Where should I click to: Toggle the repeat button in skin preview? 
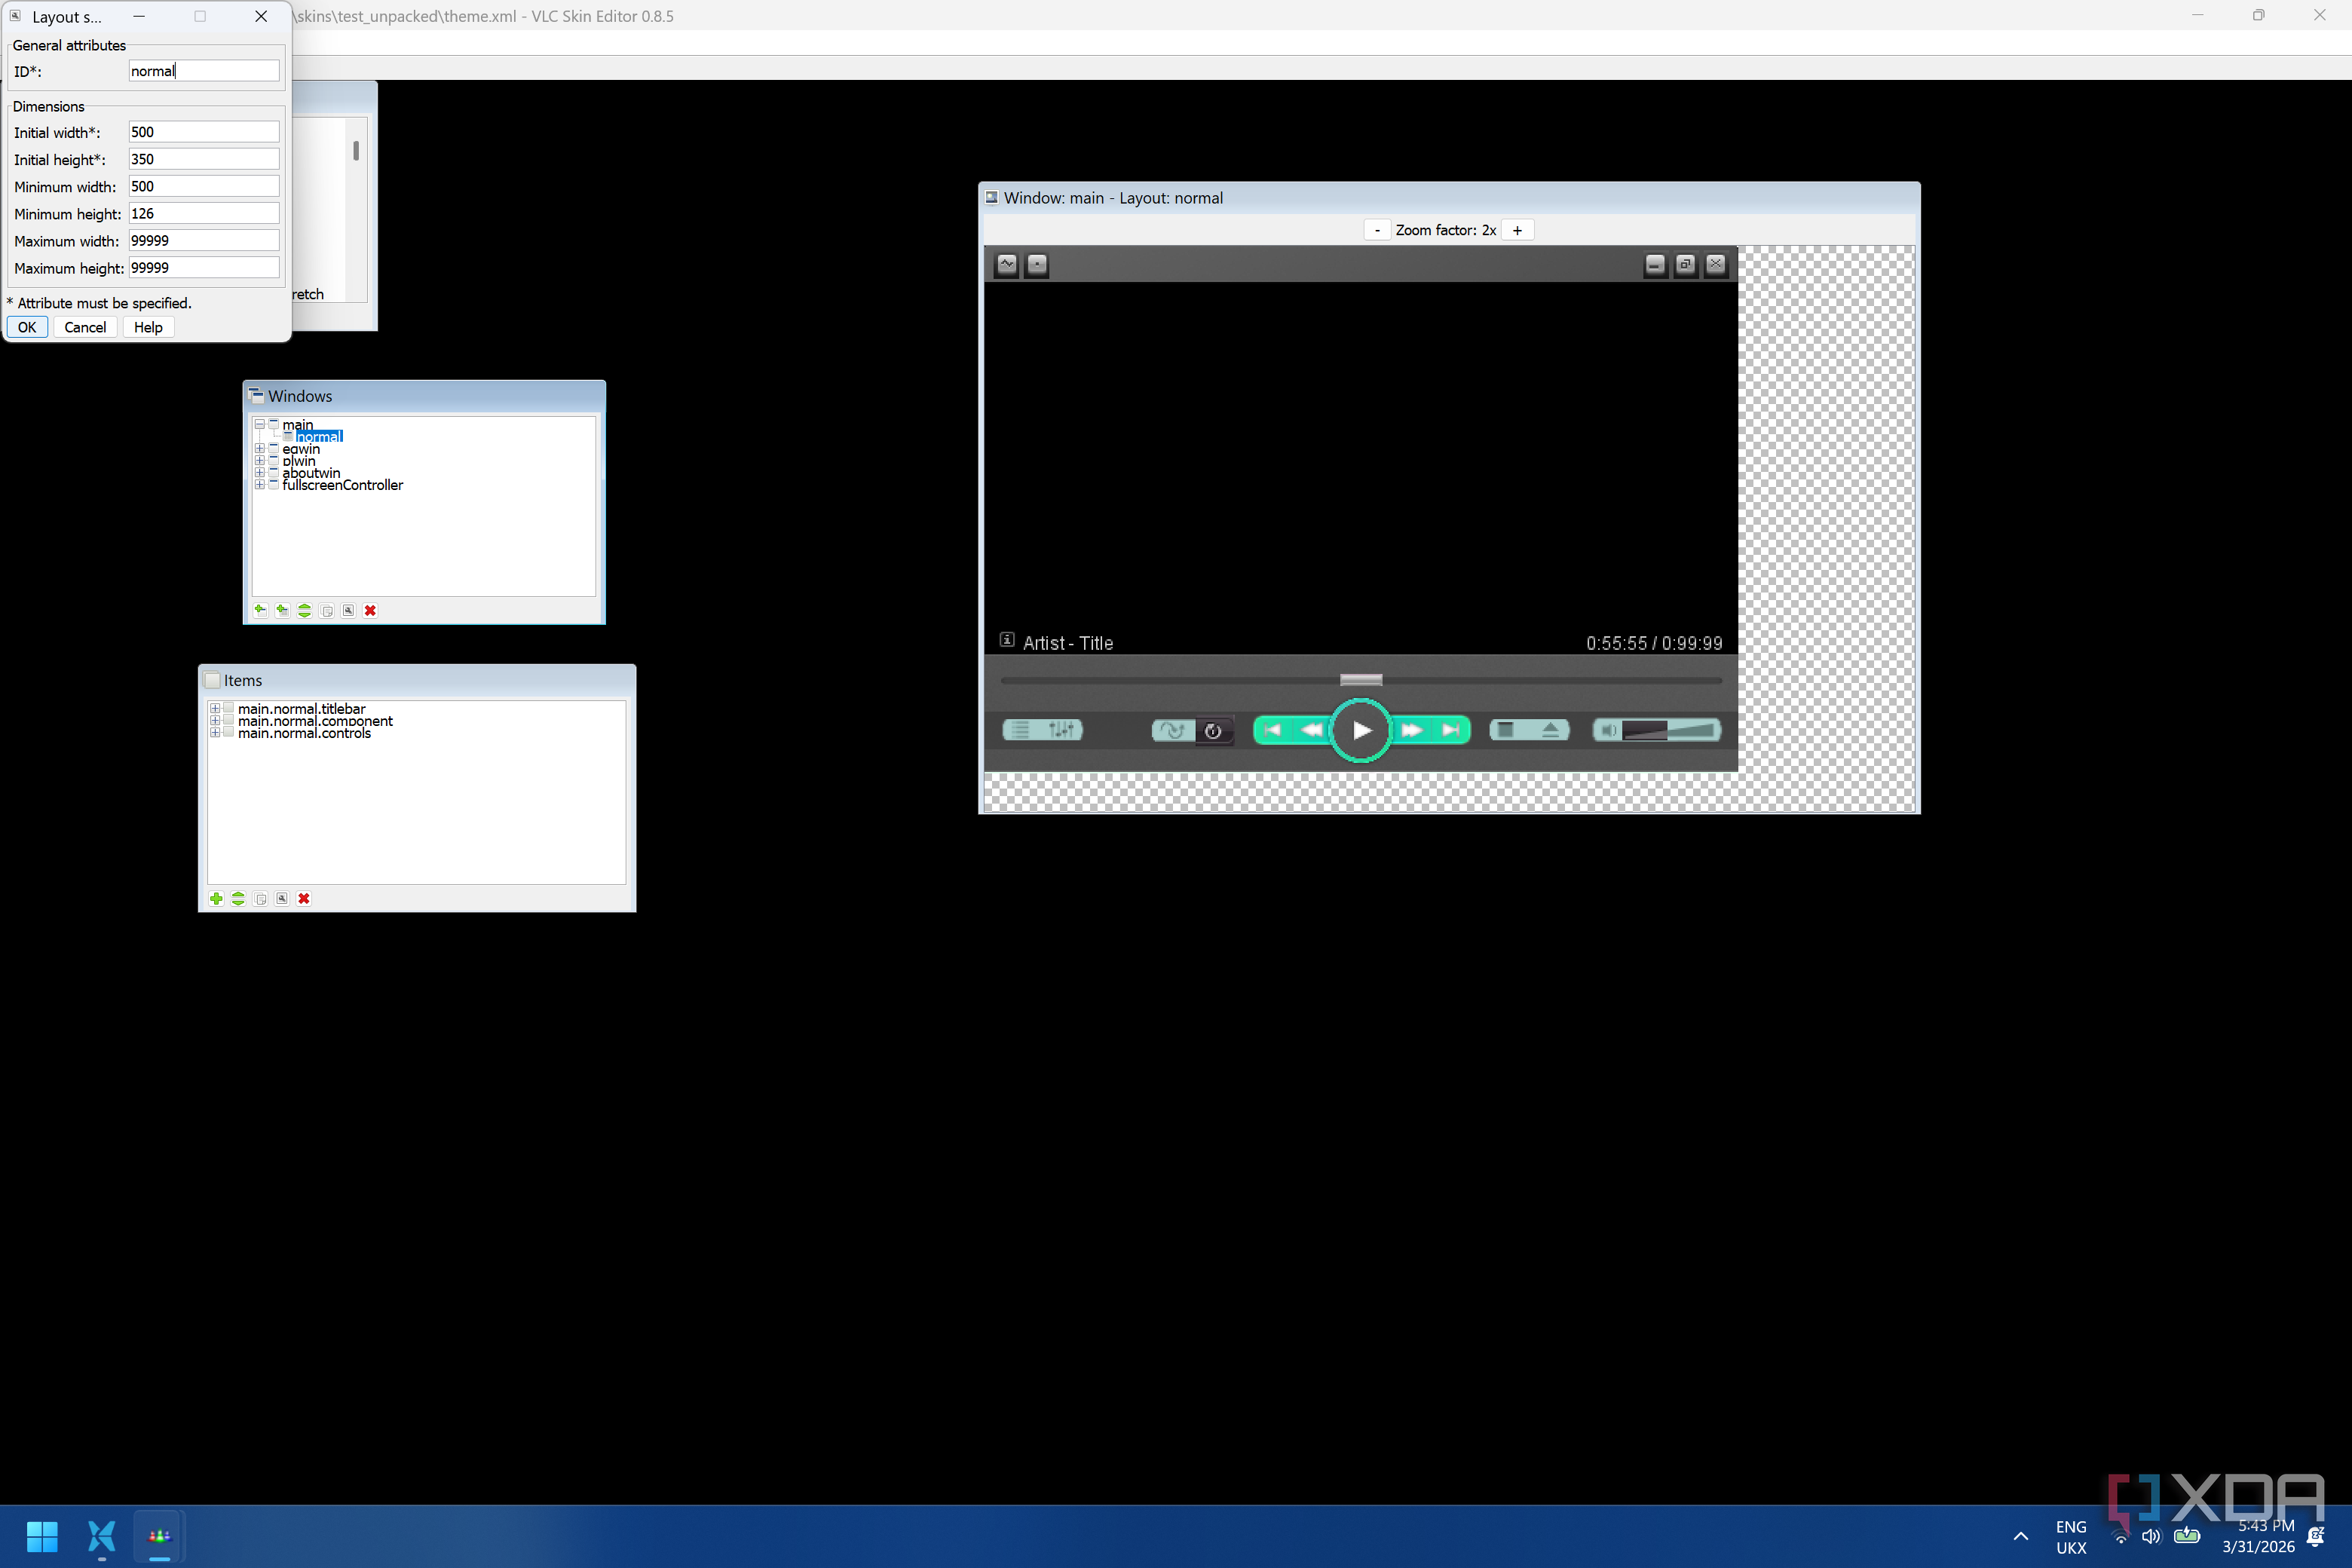[1214, 731]
